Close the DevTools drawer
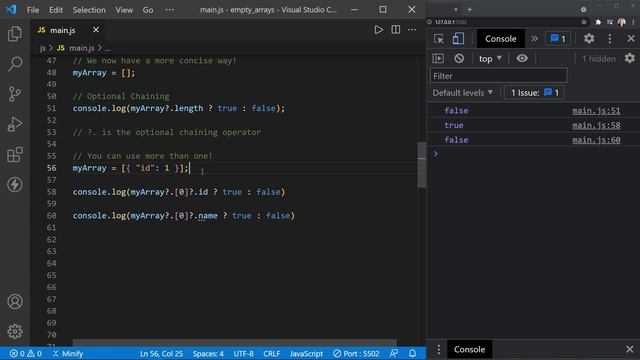 tap(629, 349)
